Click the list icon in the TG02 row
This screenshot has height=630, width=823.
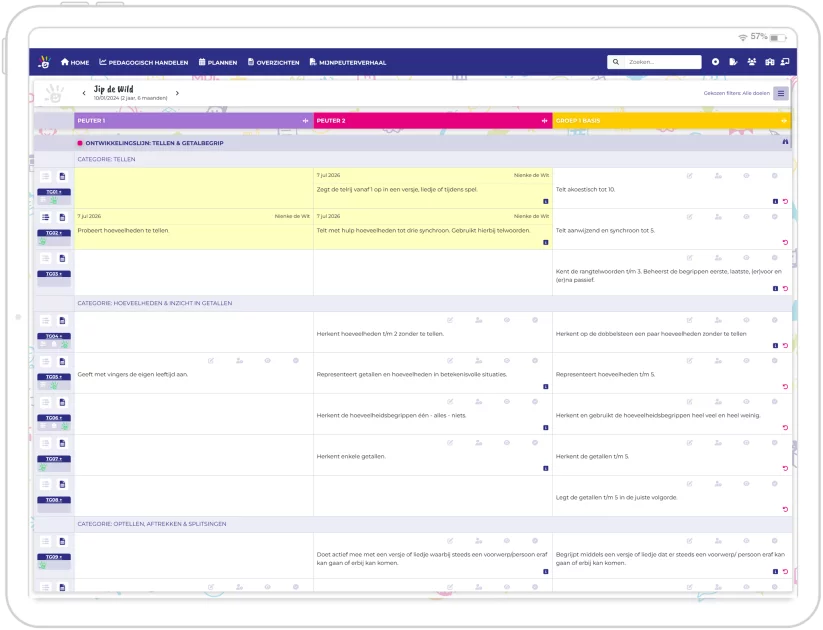[46, 217]
